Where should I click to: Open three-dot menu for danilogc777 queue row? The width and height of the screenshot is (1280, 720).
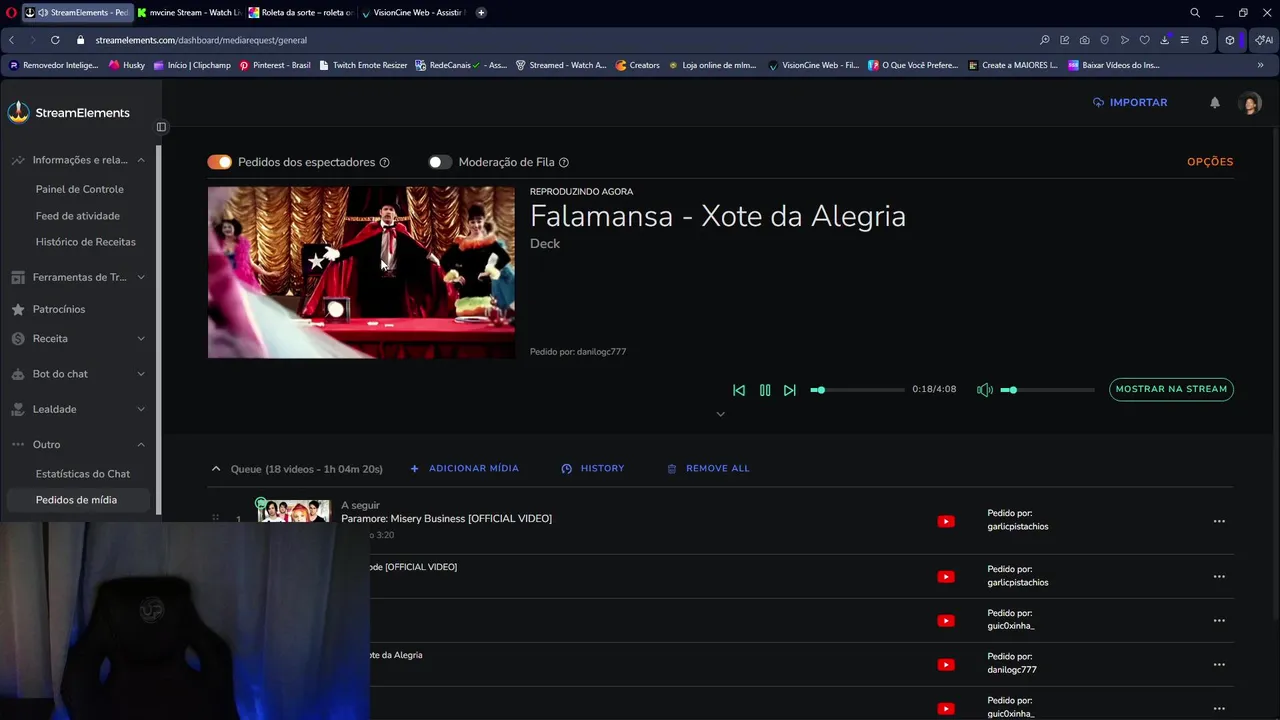pyautogui.click(x=1219, y=664)
